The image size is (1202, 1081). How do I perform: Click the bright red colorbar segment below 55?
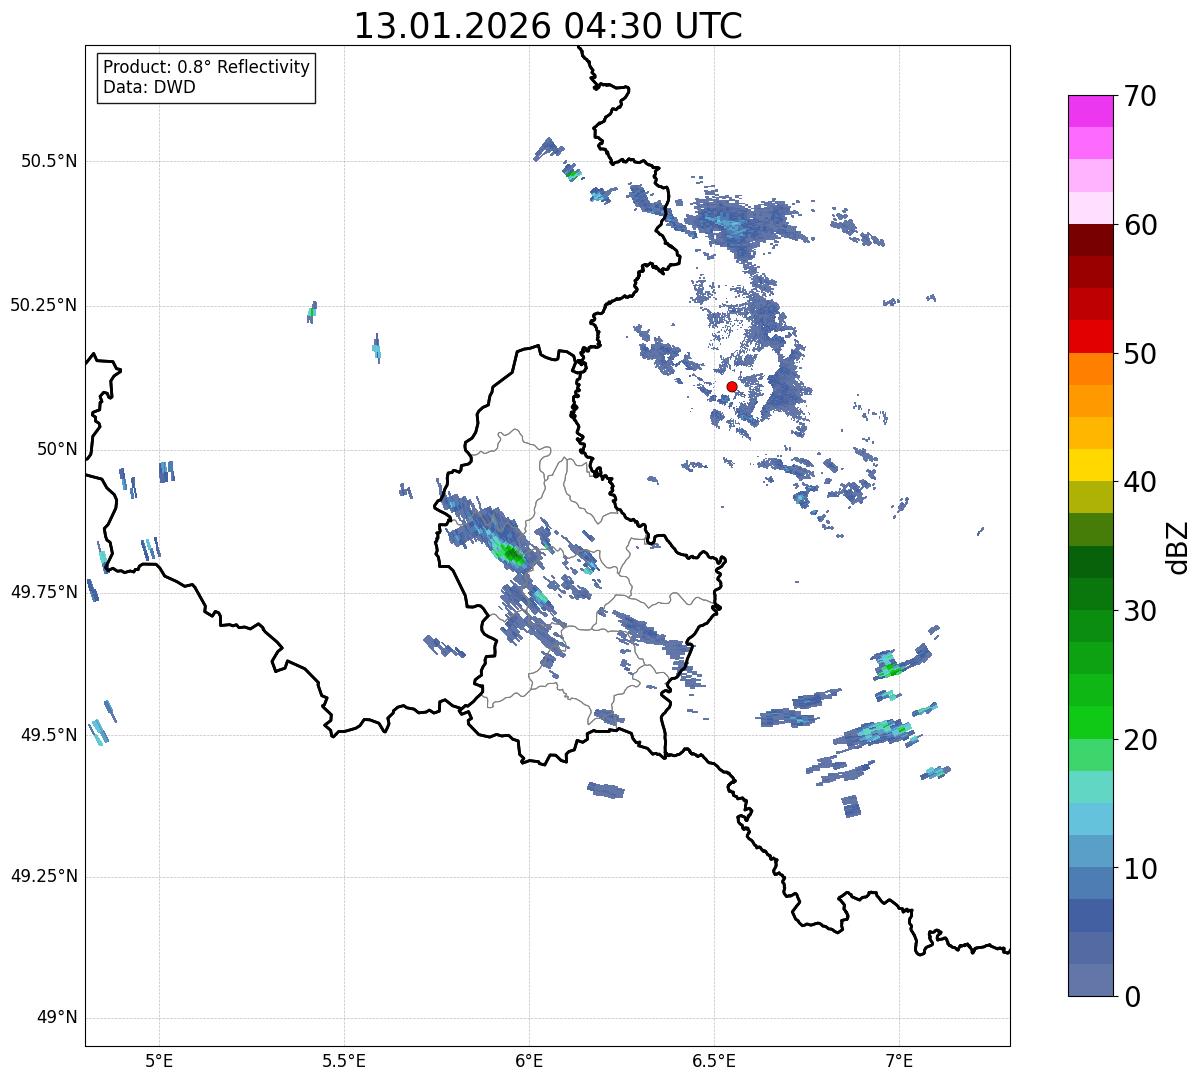click(1091, 336)
